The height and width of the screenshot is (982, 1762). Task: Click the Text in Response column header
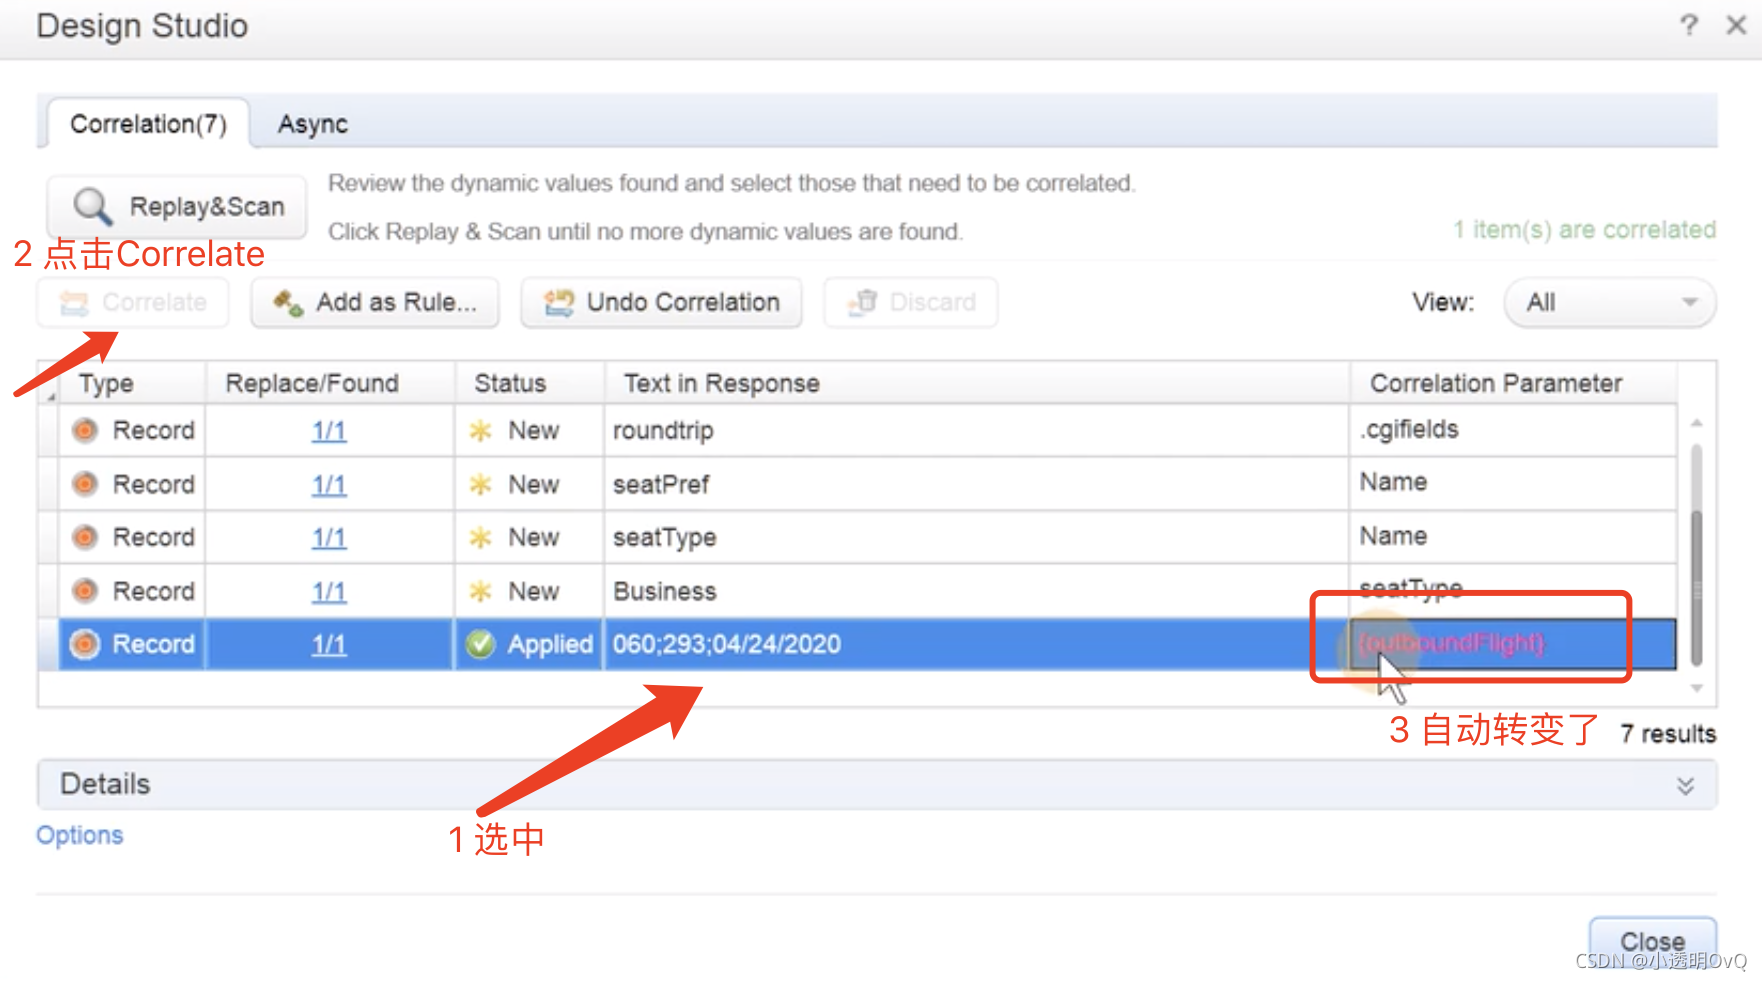pyautogui.click(x=977, y=383)
